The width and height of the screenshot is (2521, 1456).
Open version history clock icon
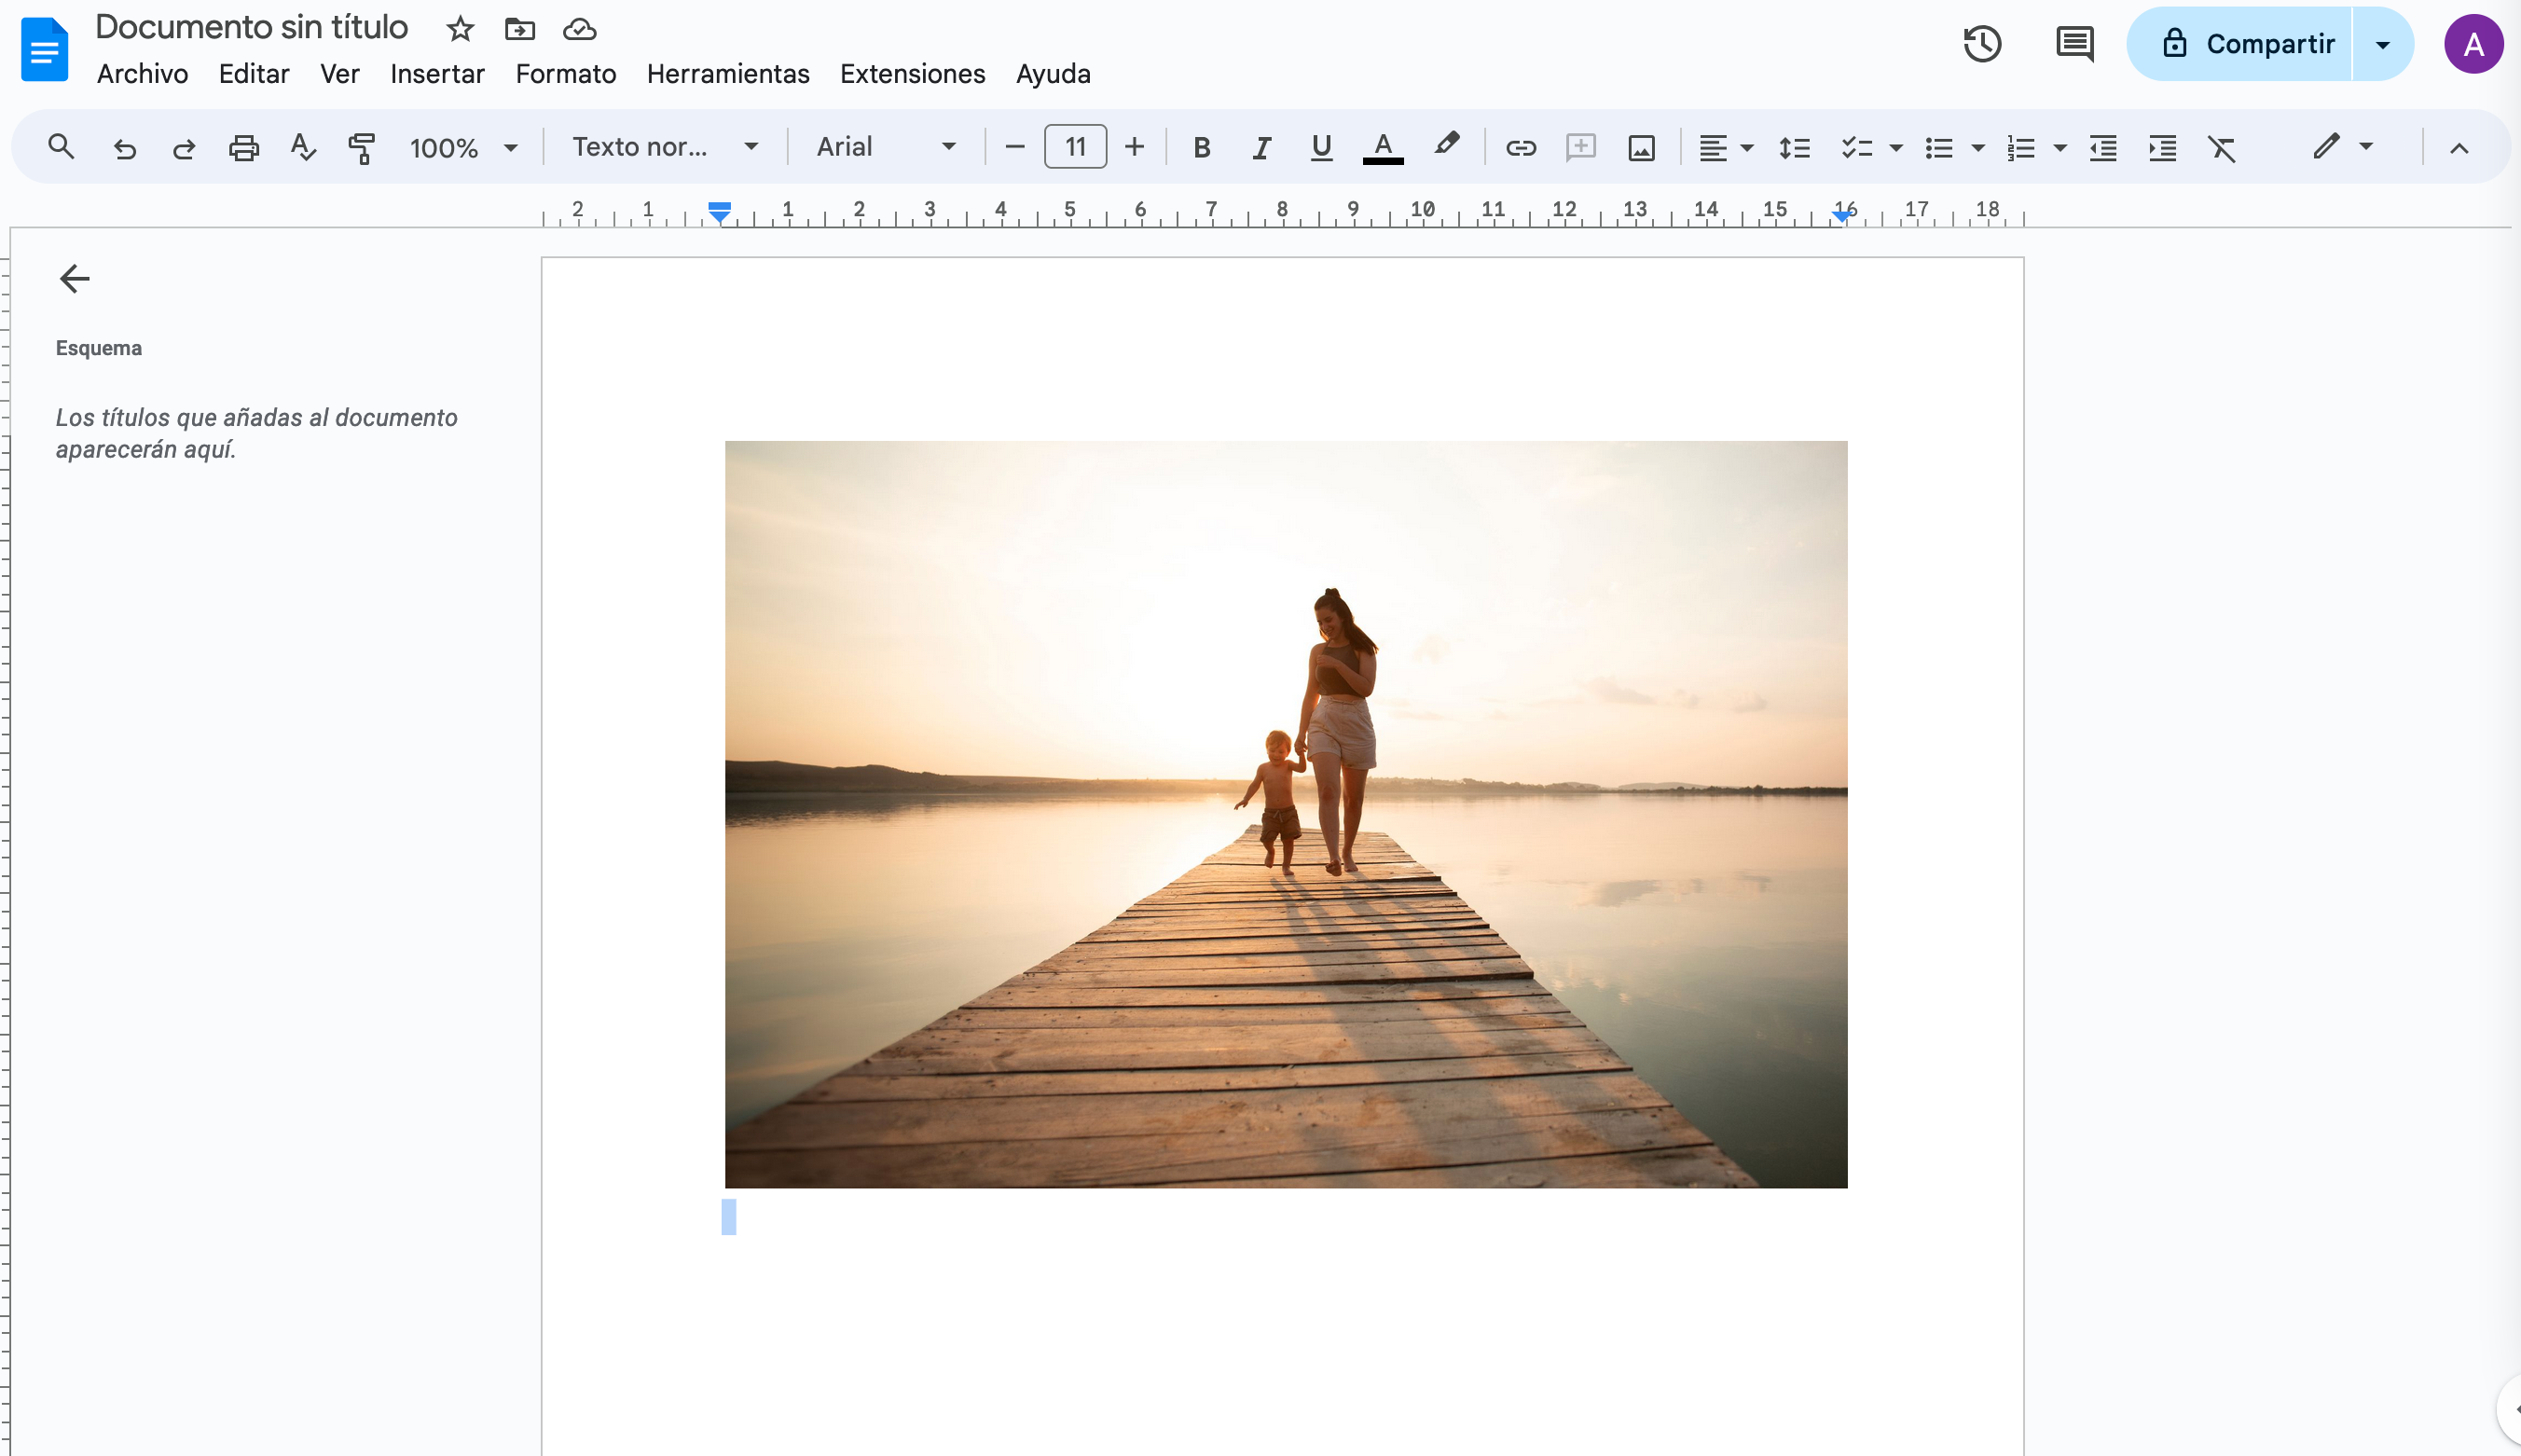(1981, 44)
